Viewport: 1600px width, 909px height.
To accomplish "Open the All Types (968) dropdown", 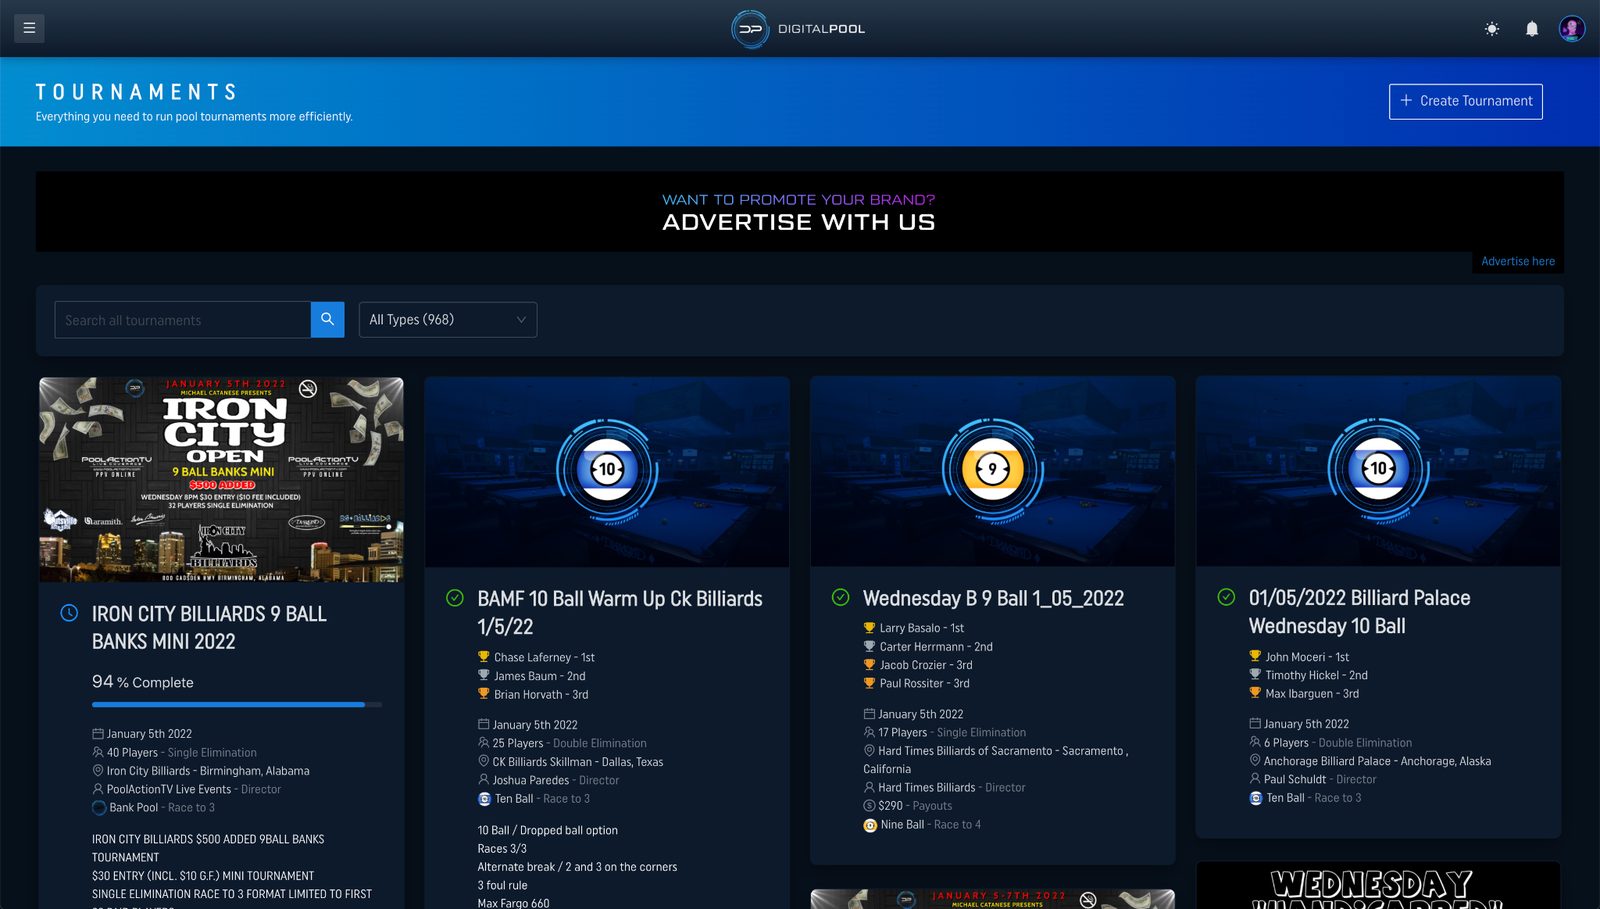I will pyautogui.click(x=448, y=320).
